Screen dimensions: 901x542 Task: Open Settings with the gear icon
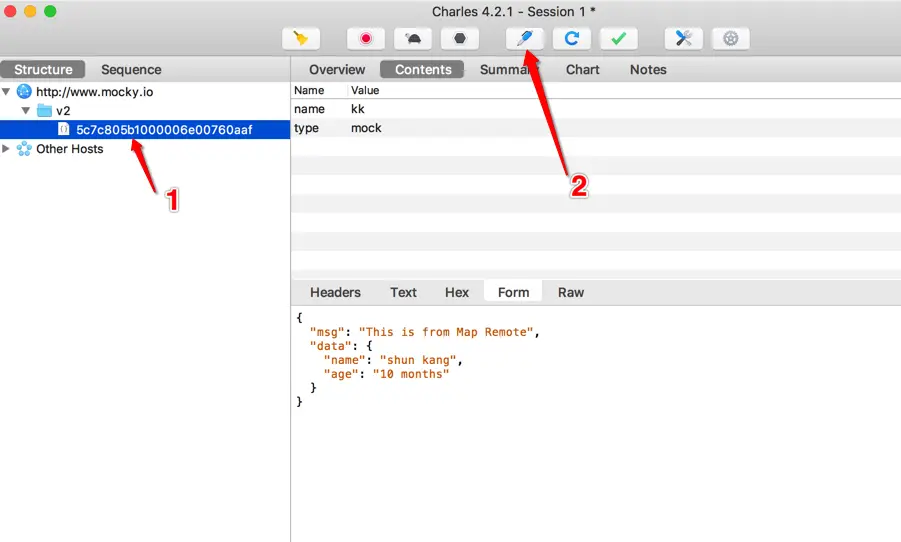tap(730, 39)
